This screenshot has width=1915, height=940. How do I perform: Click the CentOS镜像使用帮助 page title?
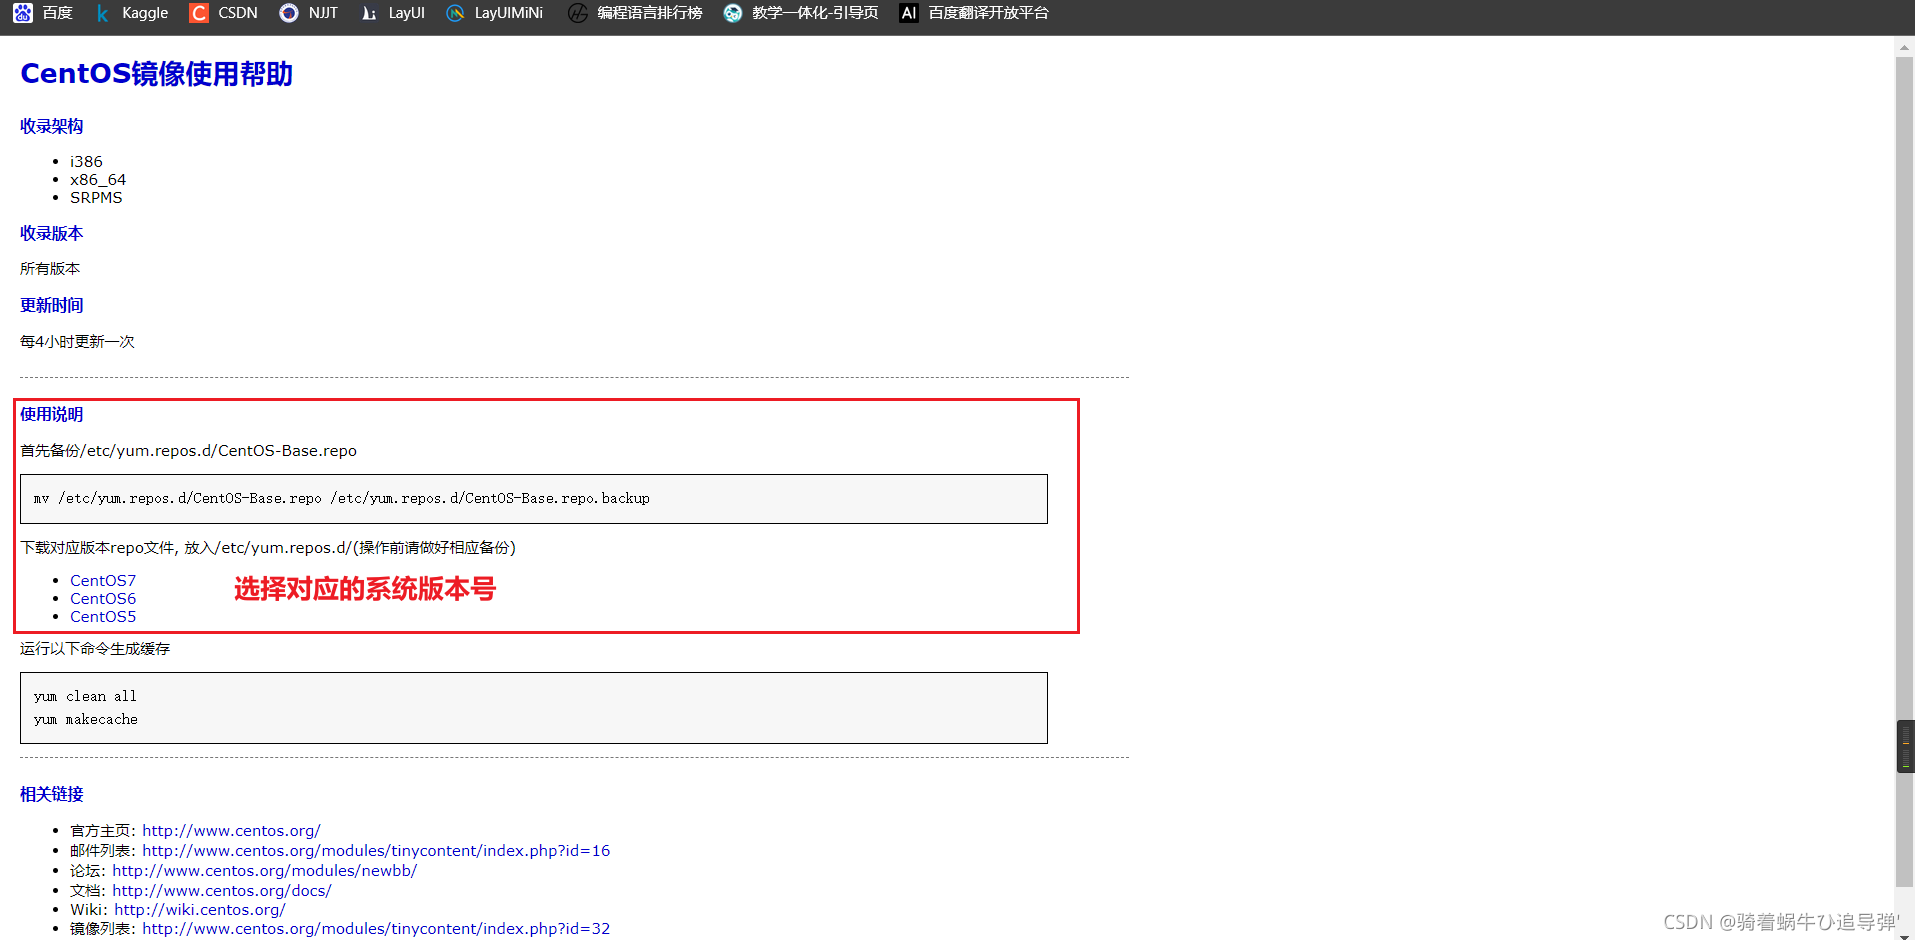point(156,74)
